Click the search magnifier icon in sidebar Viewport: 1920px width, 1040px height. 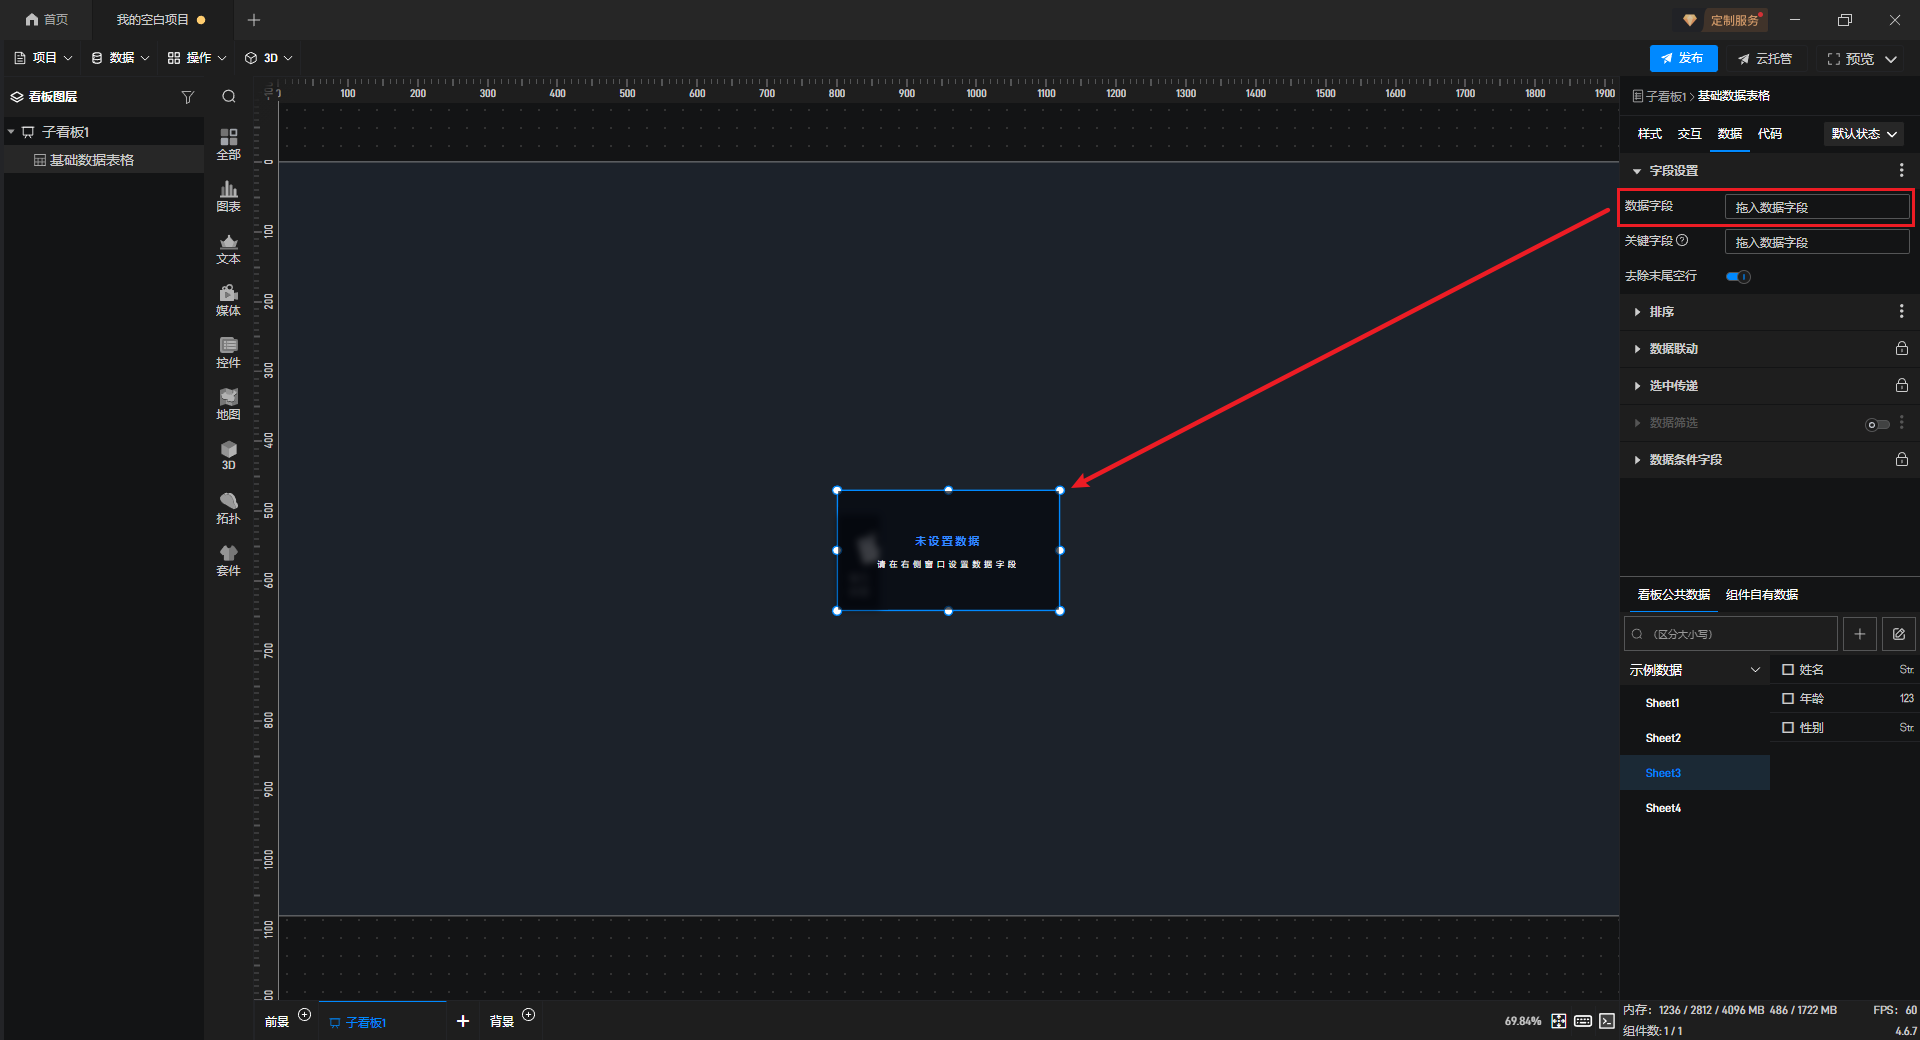229,97
